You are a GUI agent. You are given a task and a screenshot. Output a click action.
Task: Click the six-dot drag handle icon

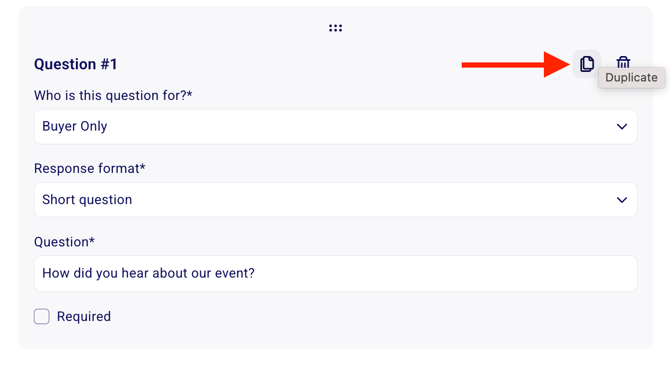(x=335, y=28)
